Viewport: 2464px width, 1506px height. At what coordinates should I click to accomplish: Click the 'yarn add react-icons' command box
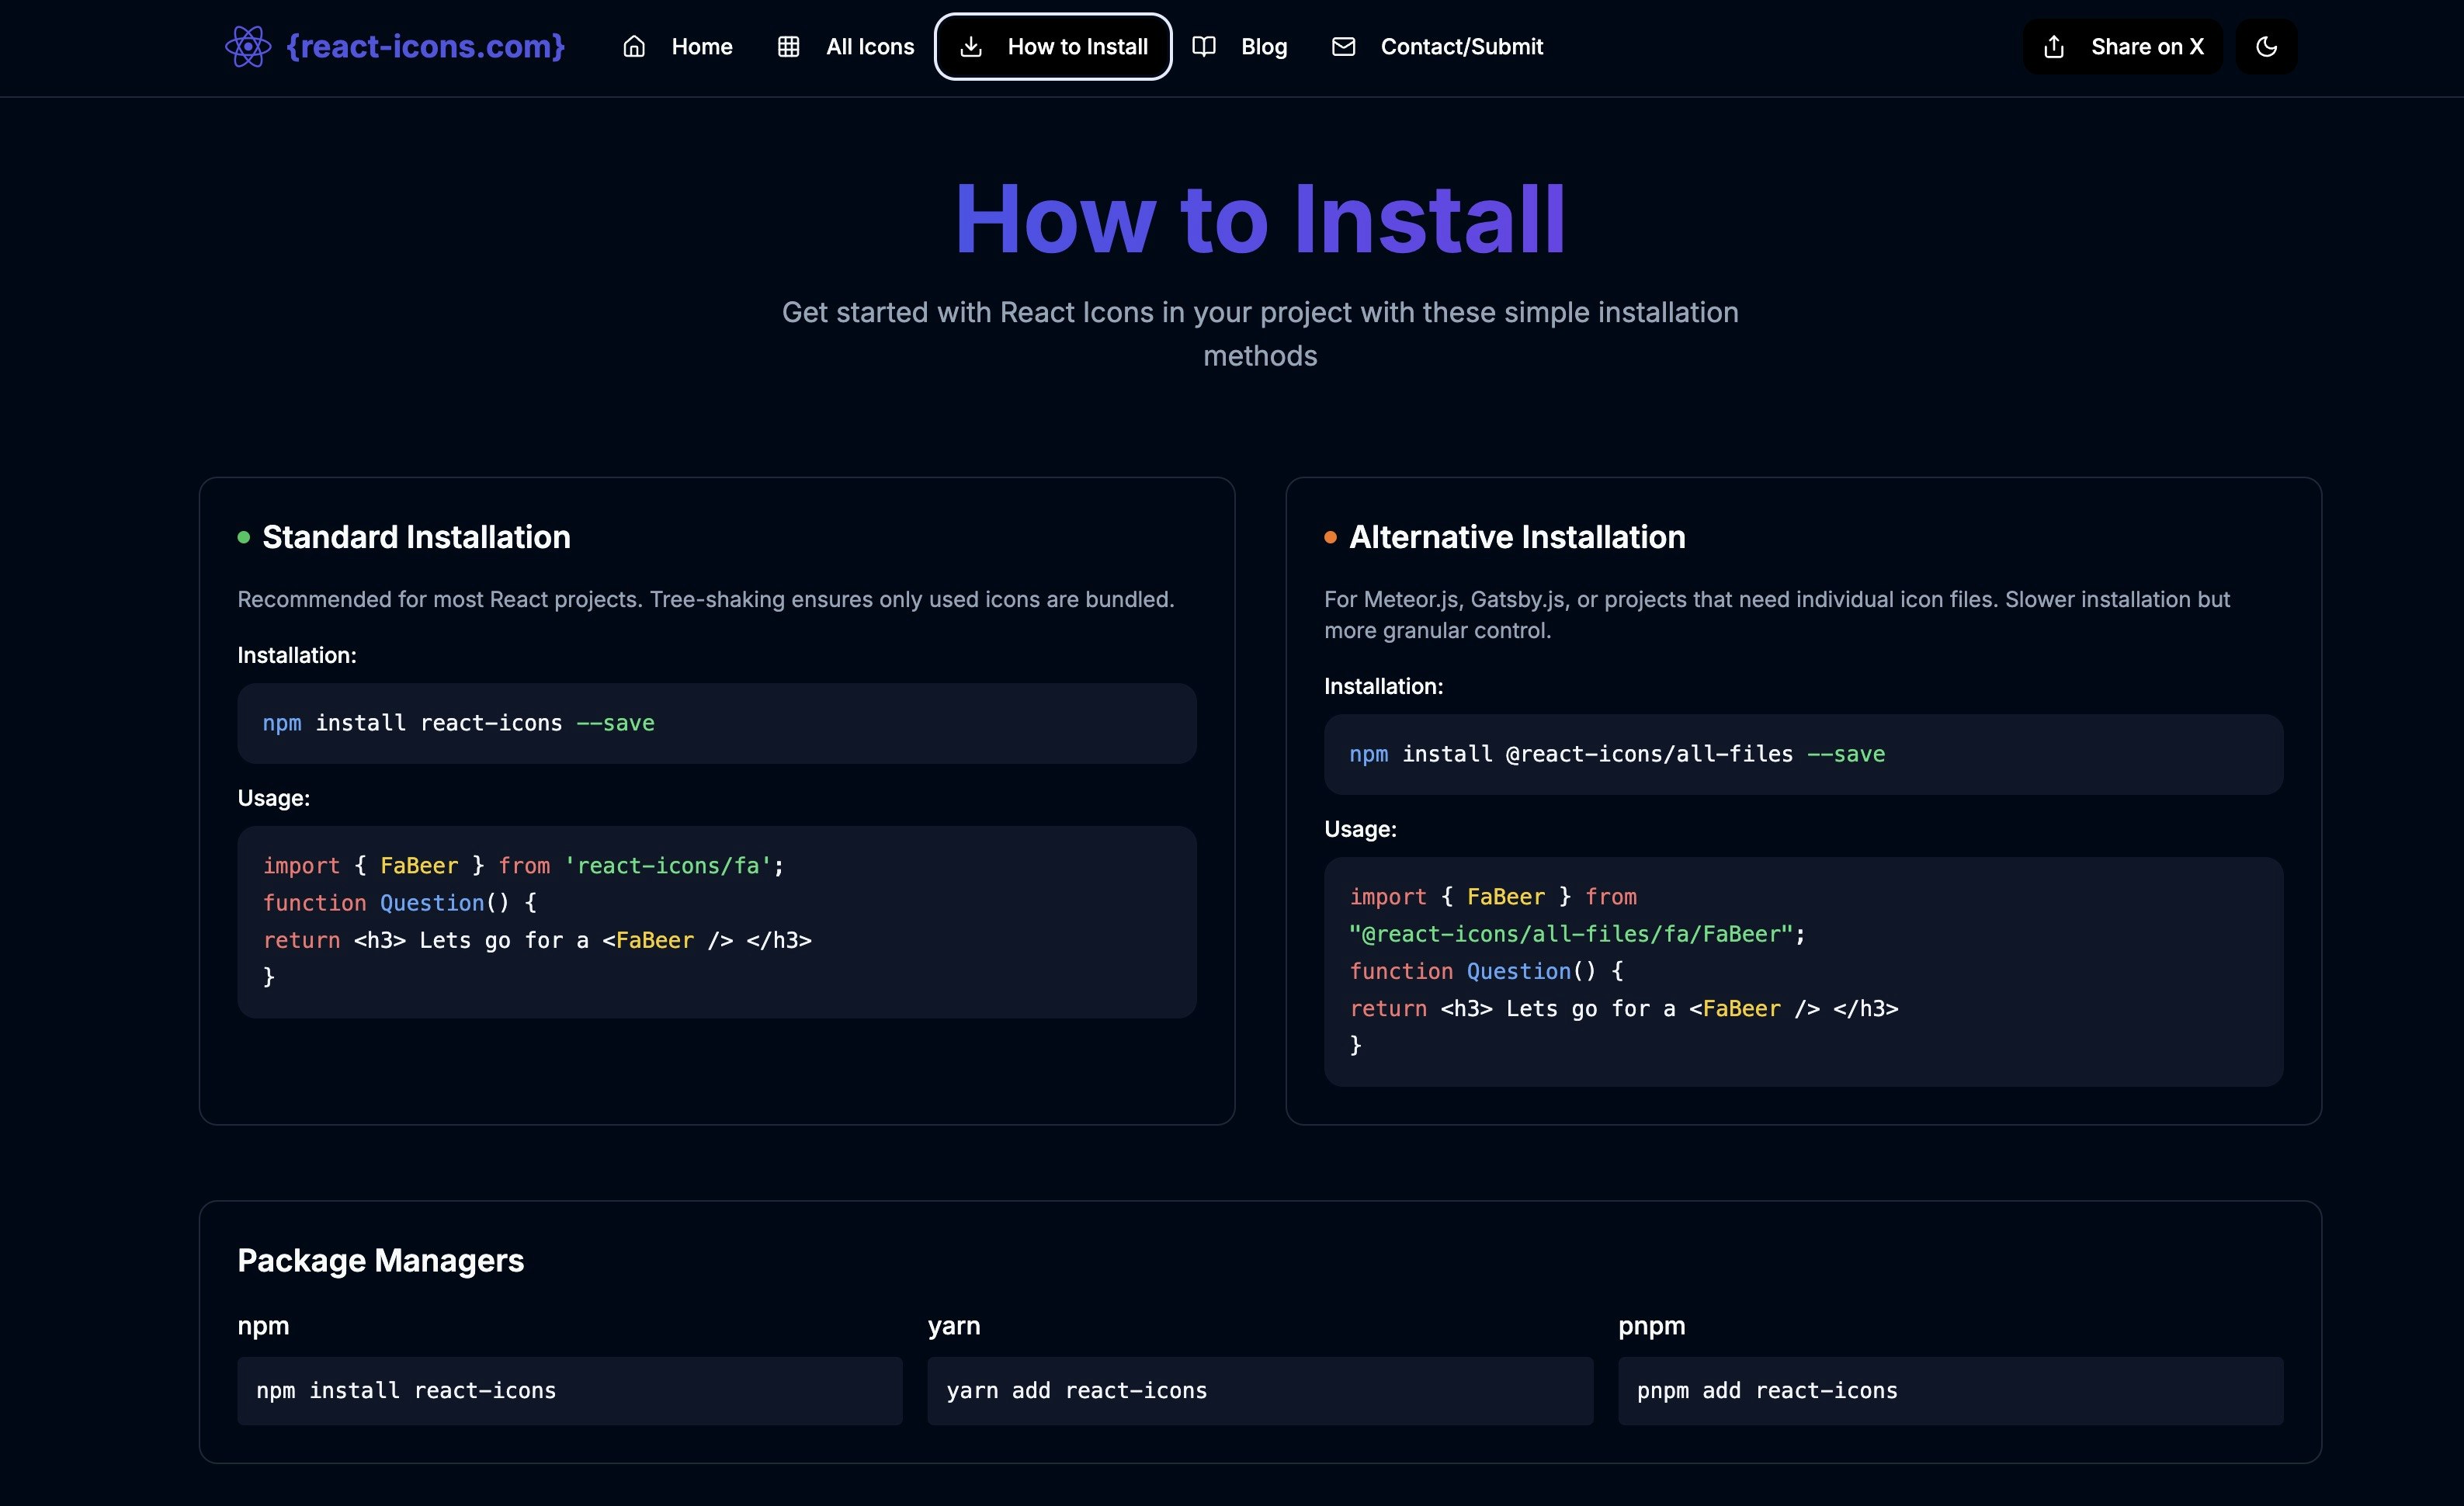1259,1390
